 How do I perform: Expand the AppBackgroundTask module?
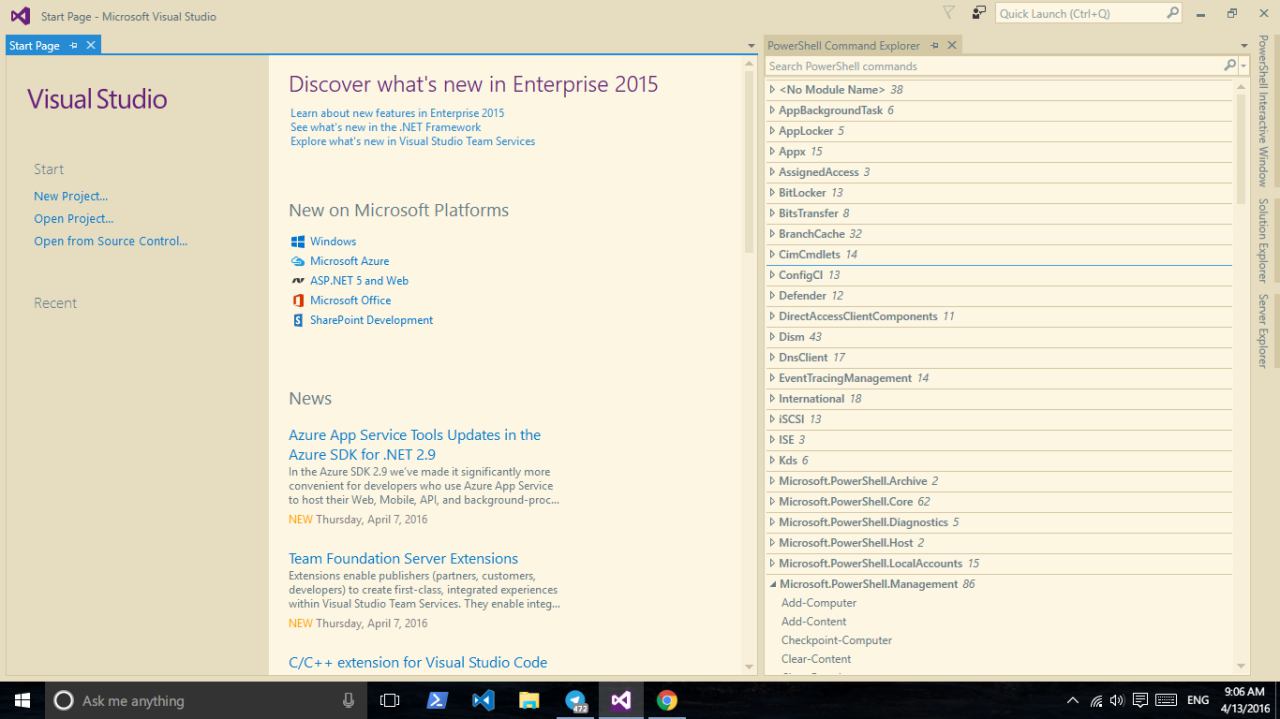point(772,110)
